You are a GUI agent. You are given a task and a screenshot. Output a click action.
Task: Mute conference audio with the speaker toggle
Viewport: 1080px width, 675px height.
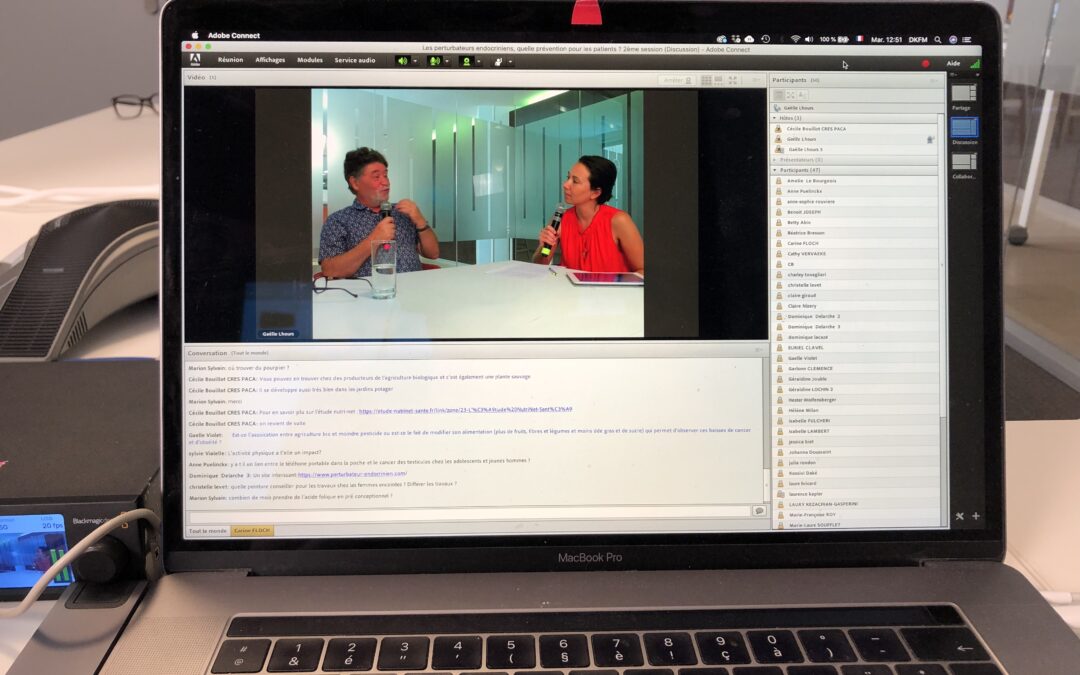click(x=402, y=61)
